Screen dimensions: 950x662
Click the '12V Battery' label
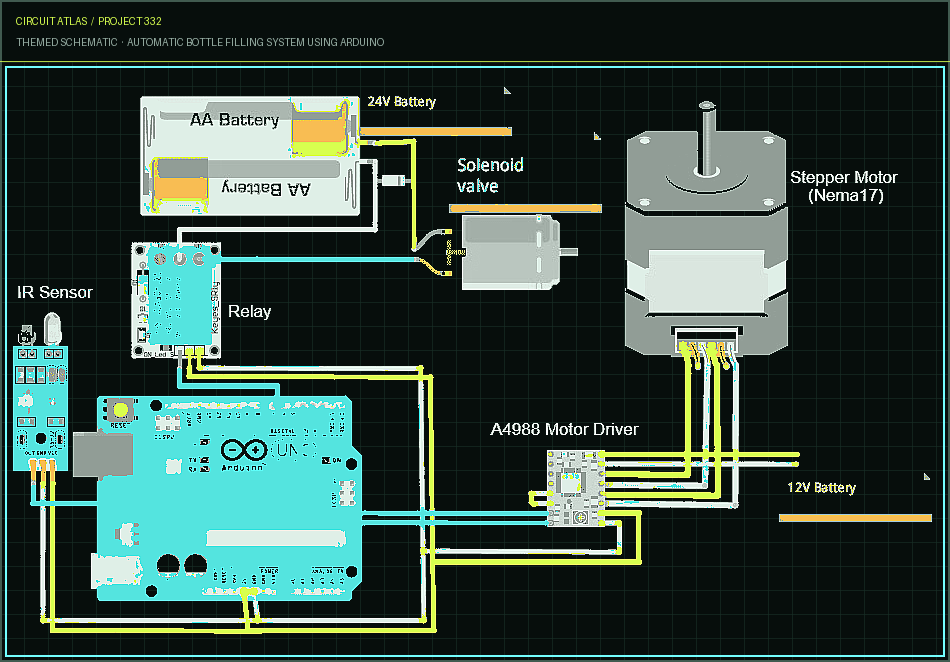[822, 488]
